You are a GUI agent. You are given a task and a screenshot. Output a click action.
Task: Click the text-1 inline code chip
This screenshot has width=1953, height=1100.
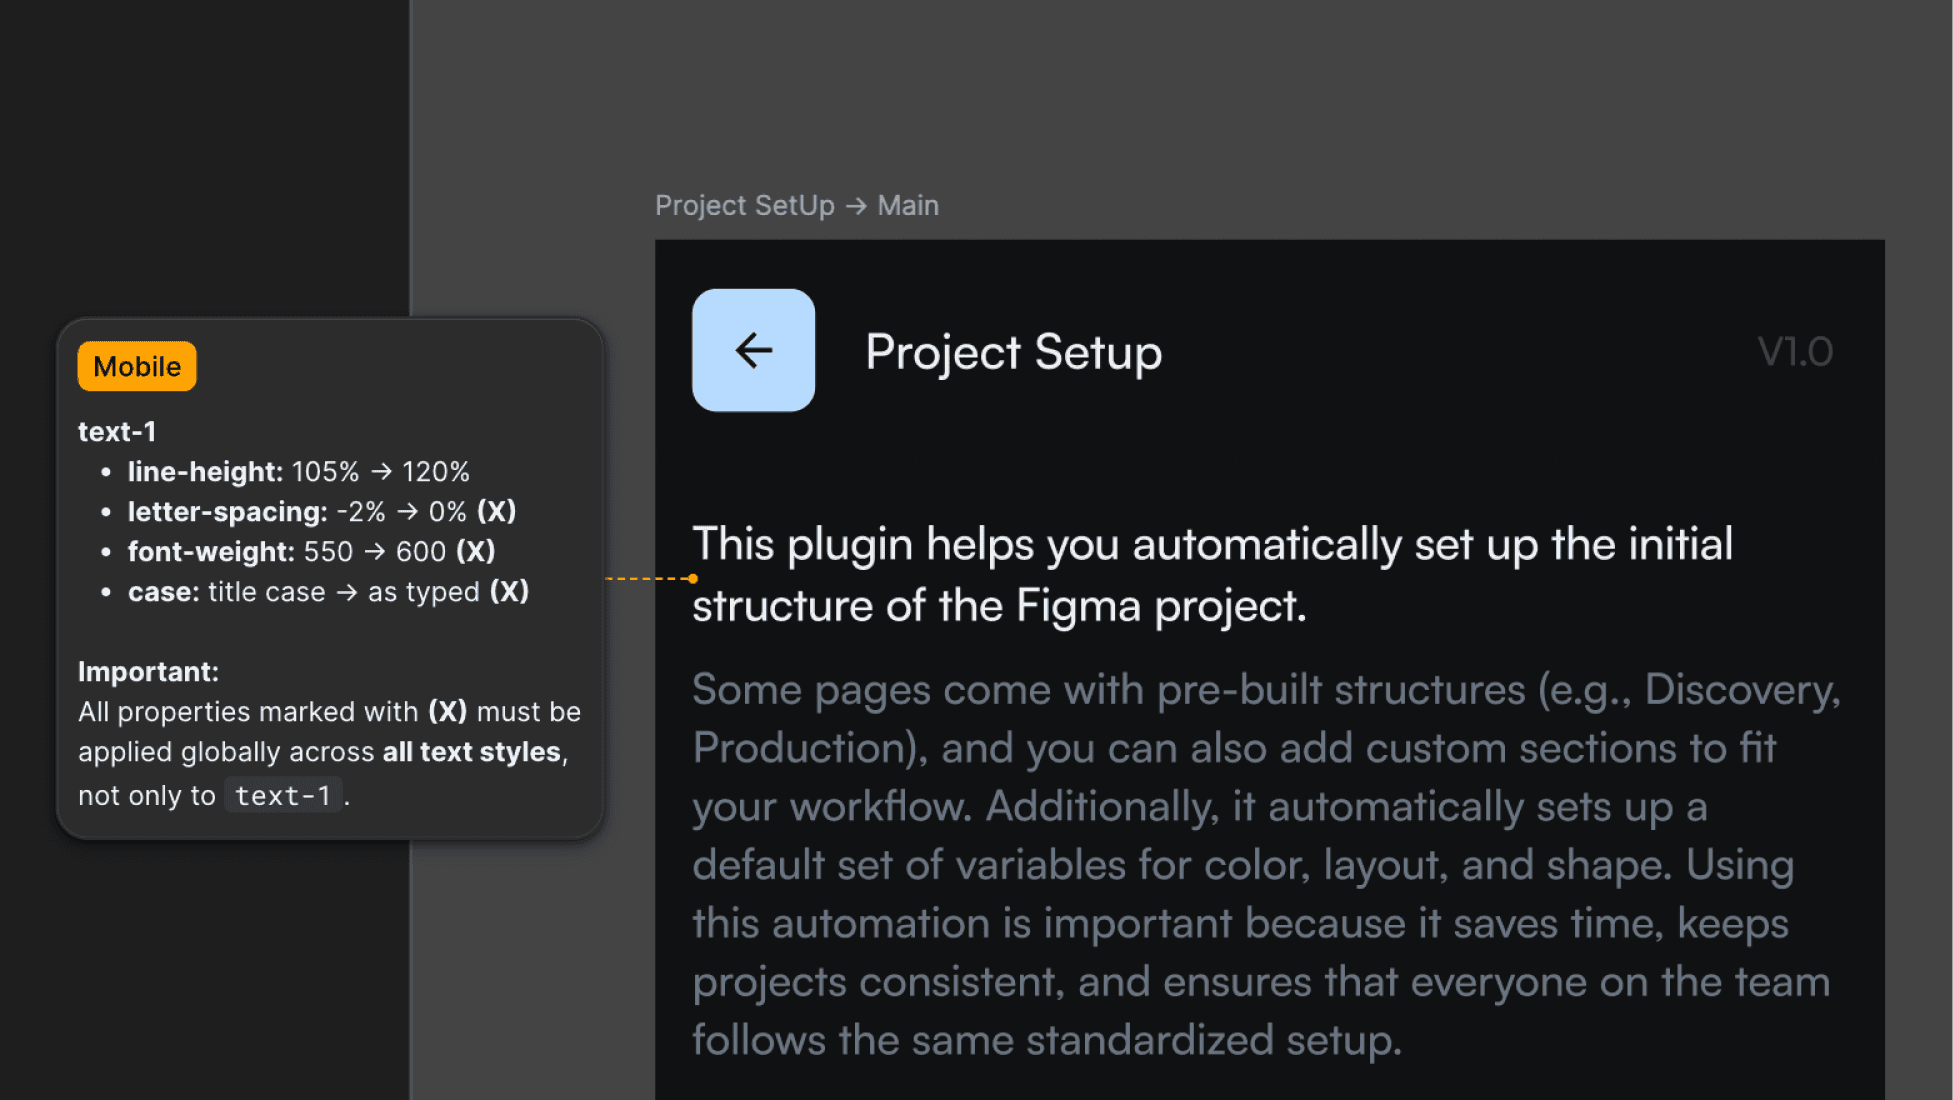click(283, 795)
